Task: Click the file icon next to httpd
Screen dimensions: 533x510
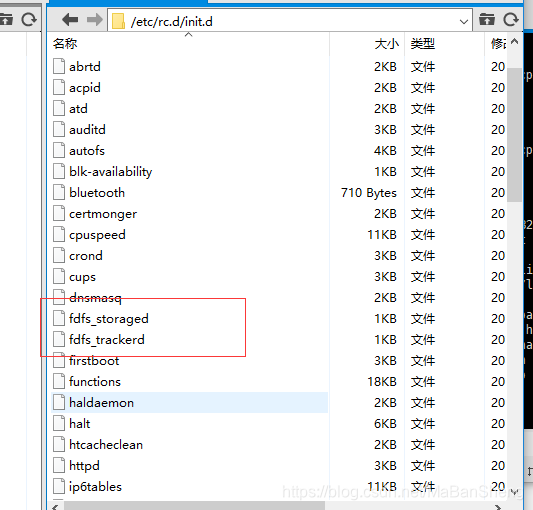Action: pyautogui.click(x=59, y=465)
